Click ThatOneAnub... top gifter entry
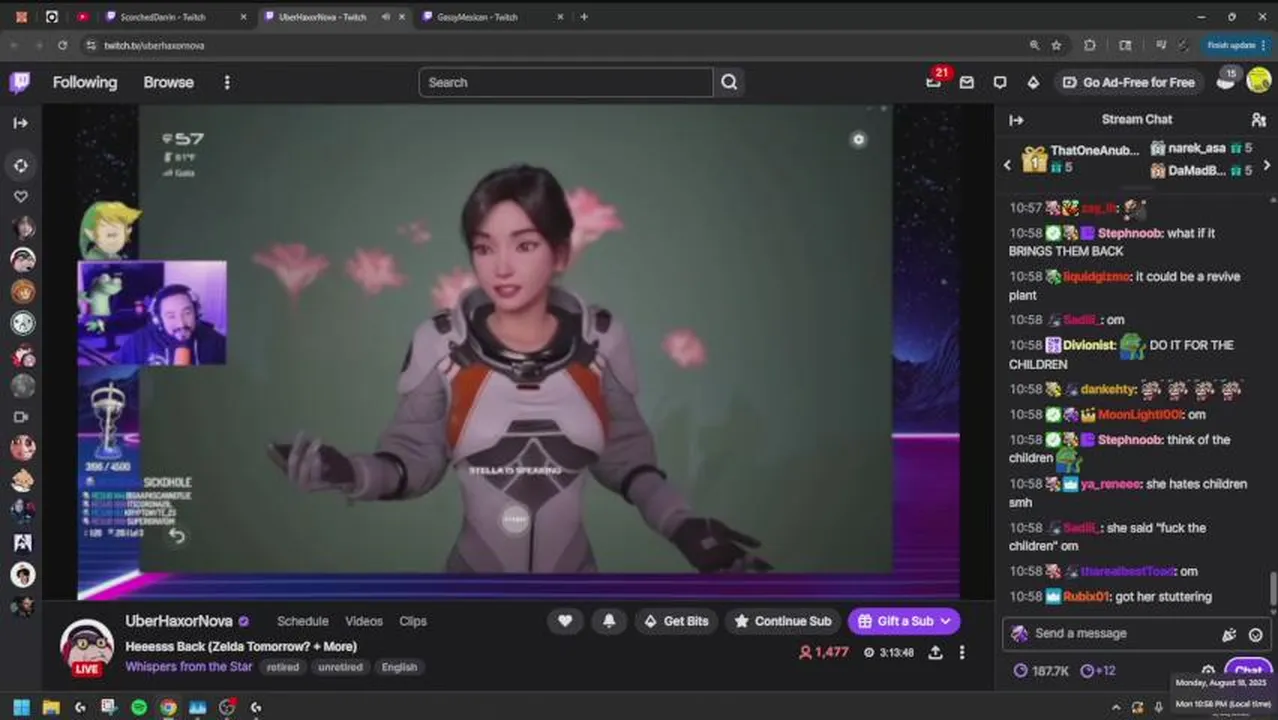The width and height of the screenshot is (1278, 720). (1080, 158)
